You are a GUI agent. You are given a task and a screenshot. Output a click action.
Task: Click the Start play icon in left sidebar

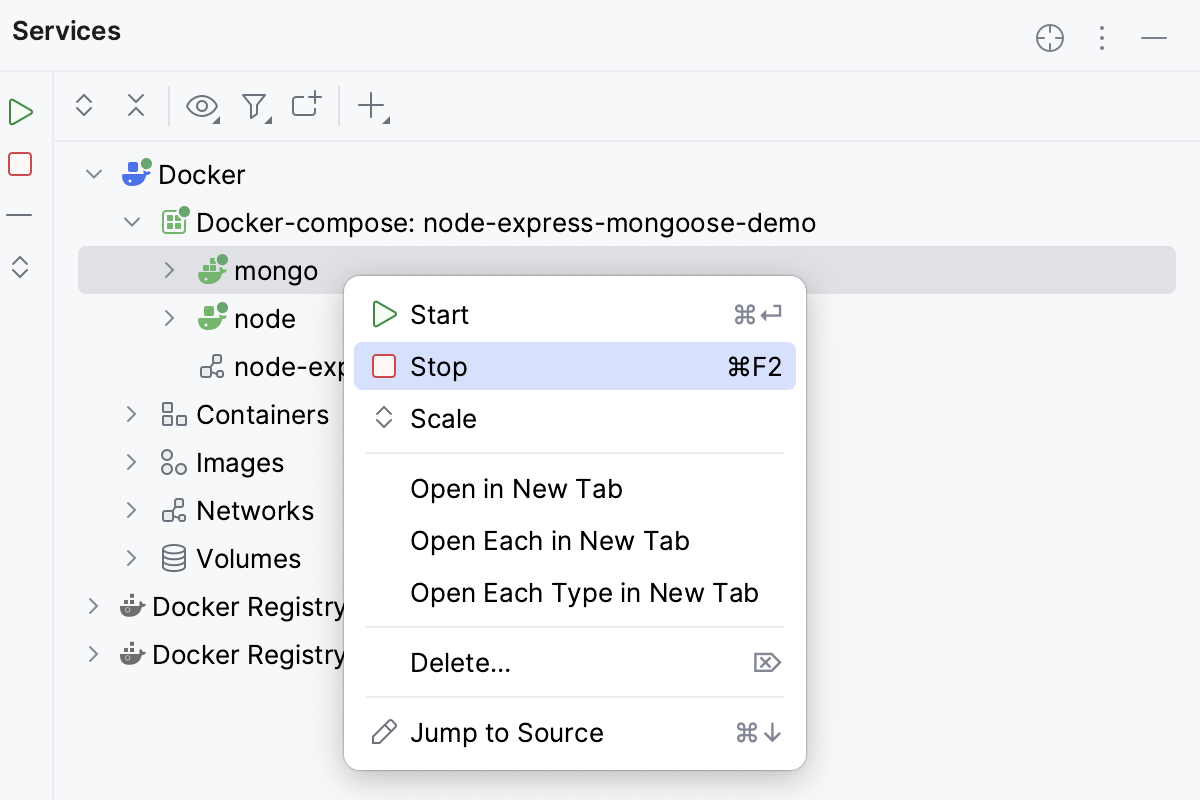click(20, 112)
